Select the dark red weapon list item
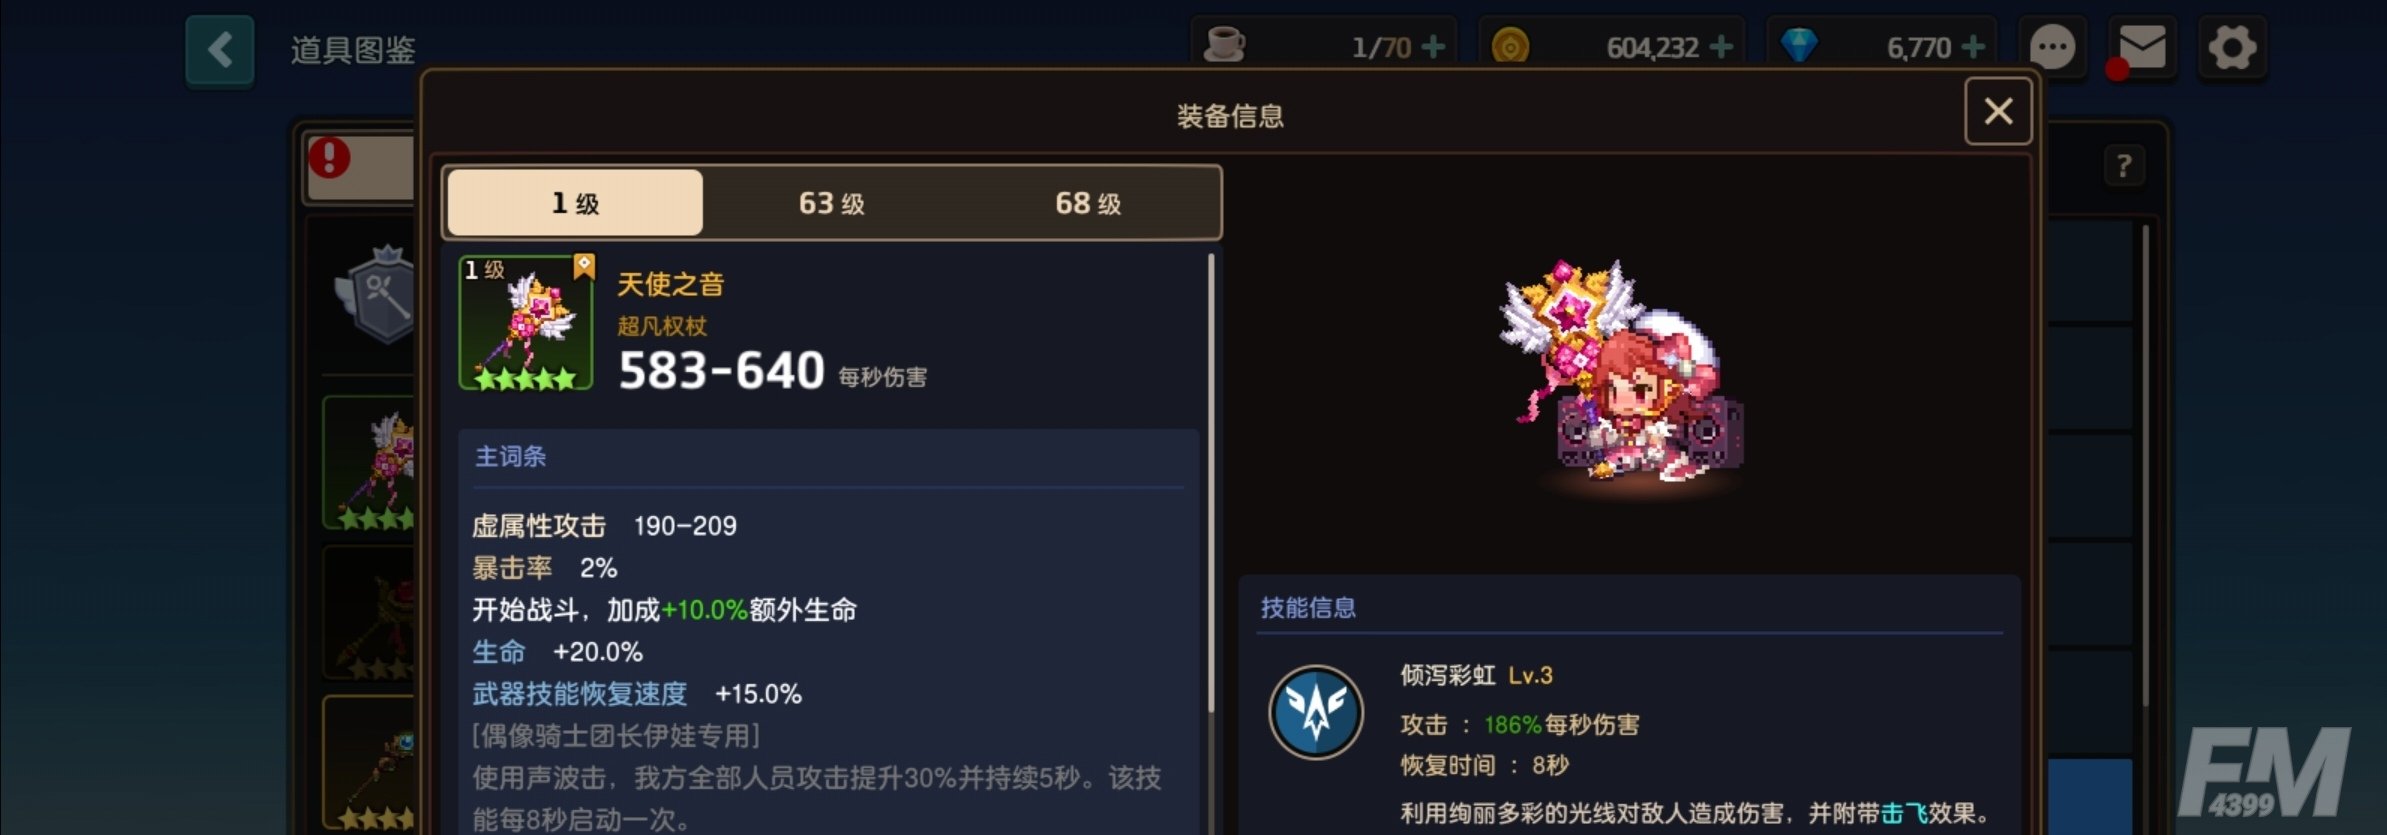 coord(370,612)
